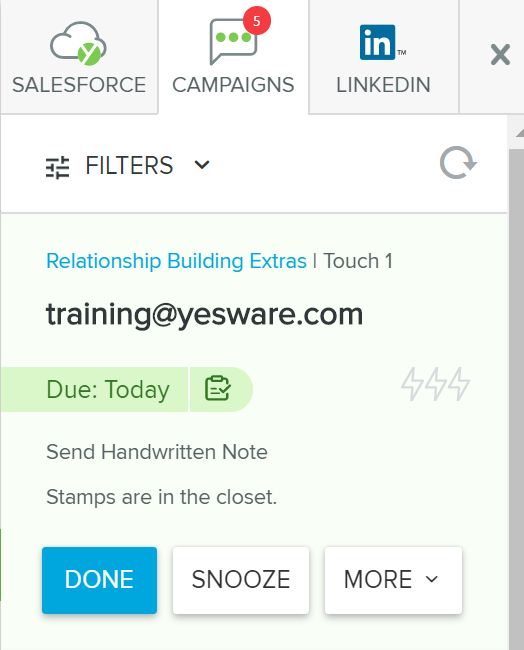Mark the task as DONE
This screenshot has width=524, height=650.
(99, 580)
